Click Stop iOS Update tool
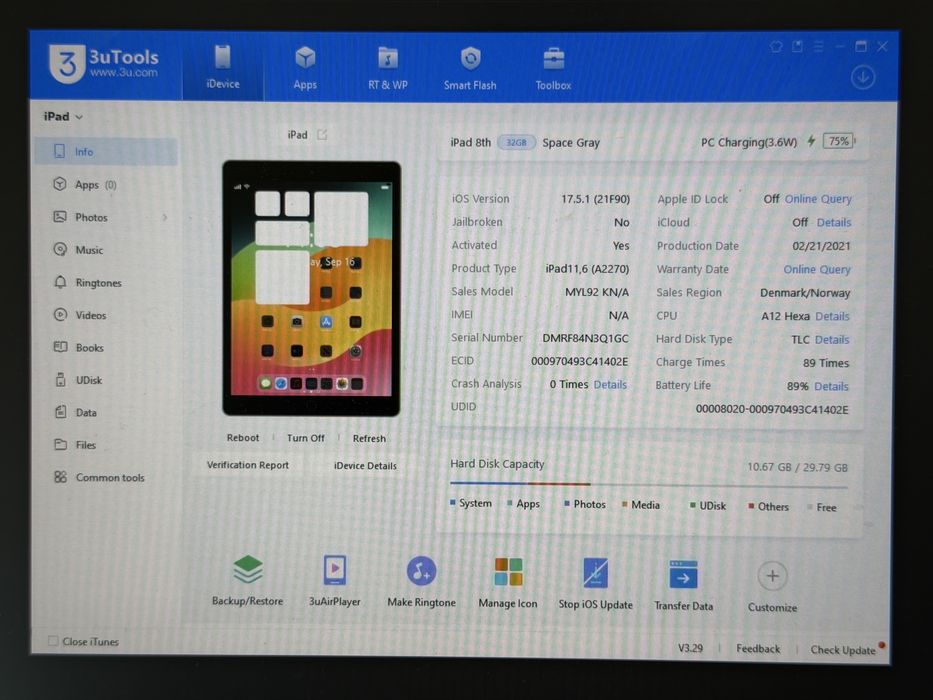The width and height of the screenshot is (933, 700). point(595,584)
